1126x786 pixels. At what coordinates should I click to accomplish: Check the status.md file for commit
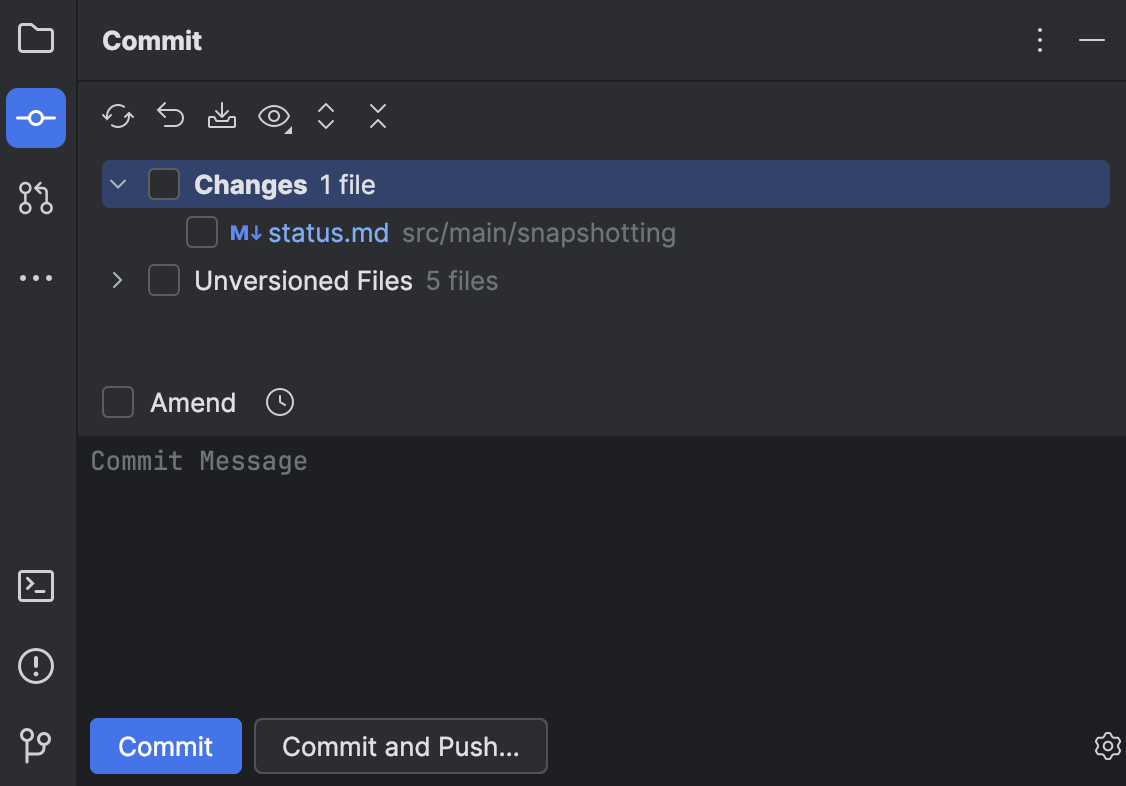202,232
